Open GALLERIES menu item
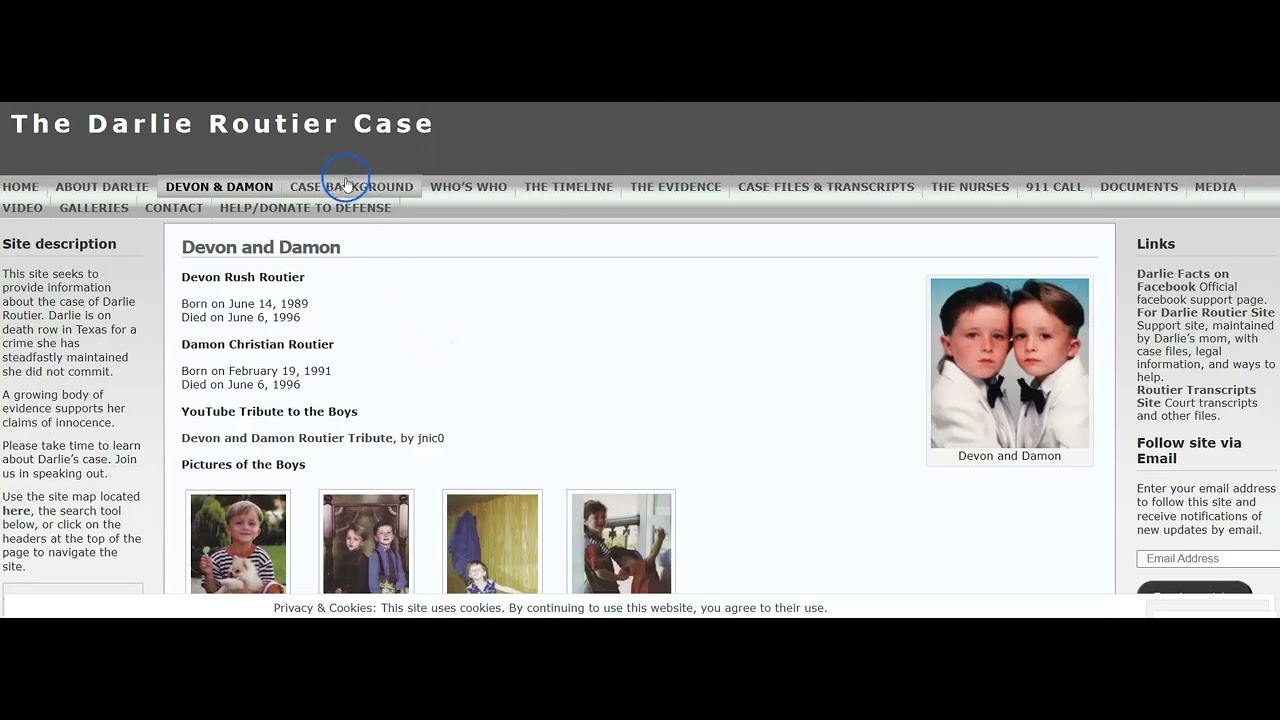Viewport: 1280px width, 720px height. [94, 208]
